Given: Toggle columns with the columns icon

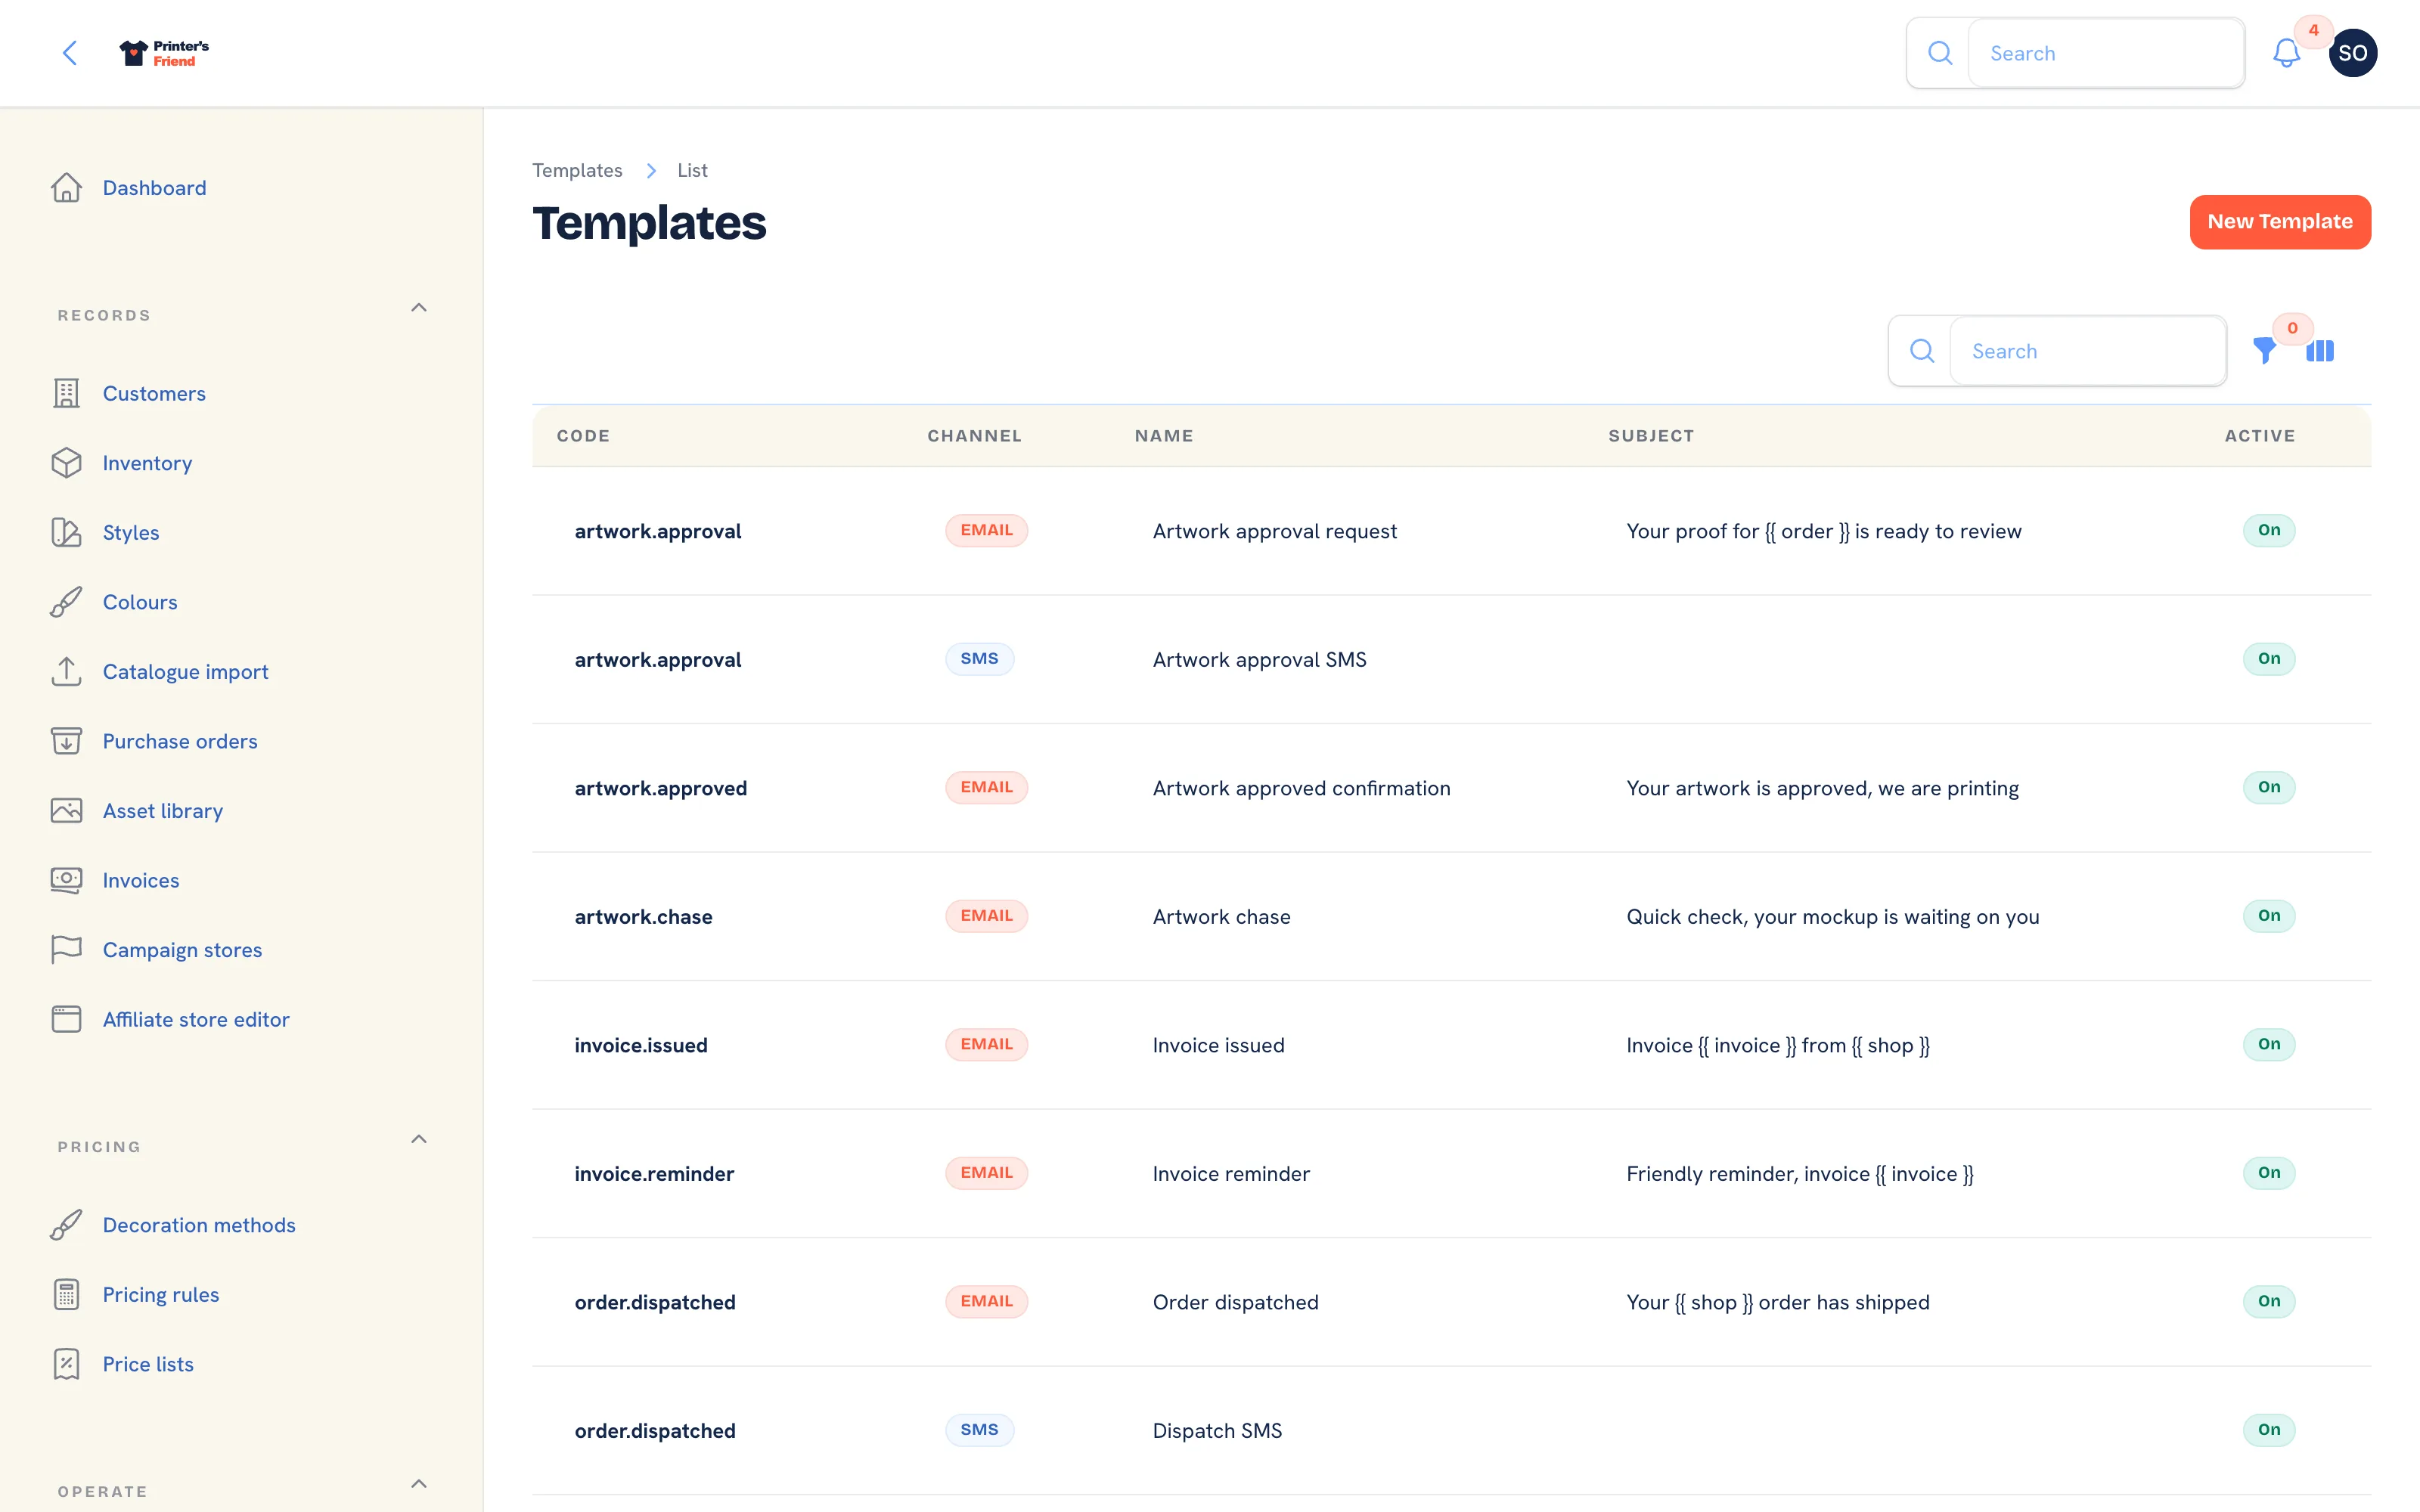Looking at the screenshot, I should pyautogui.click(x=2320, y=351).
